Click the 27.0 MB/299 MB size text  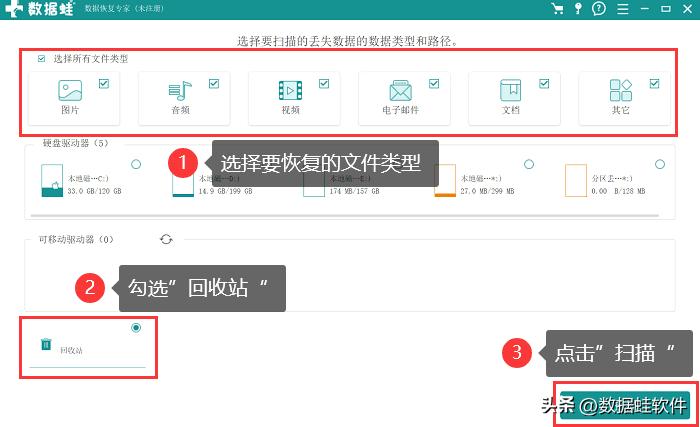[x=488, y=191]
